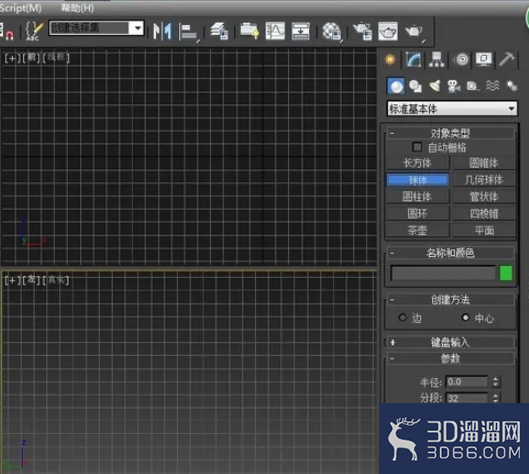This screenshot has height=474, width=529.
Task: Collapse the 对象类型 rollout
Action: coord(450,133)
